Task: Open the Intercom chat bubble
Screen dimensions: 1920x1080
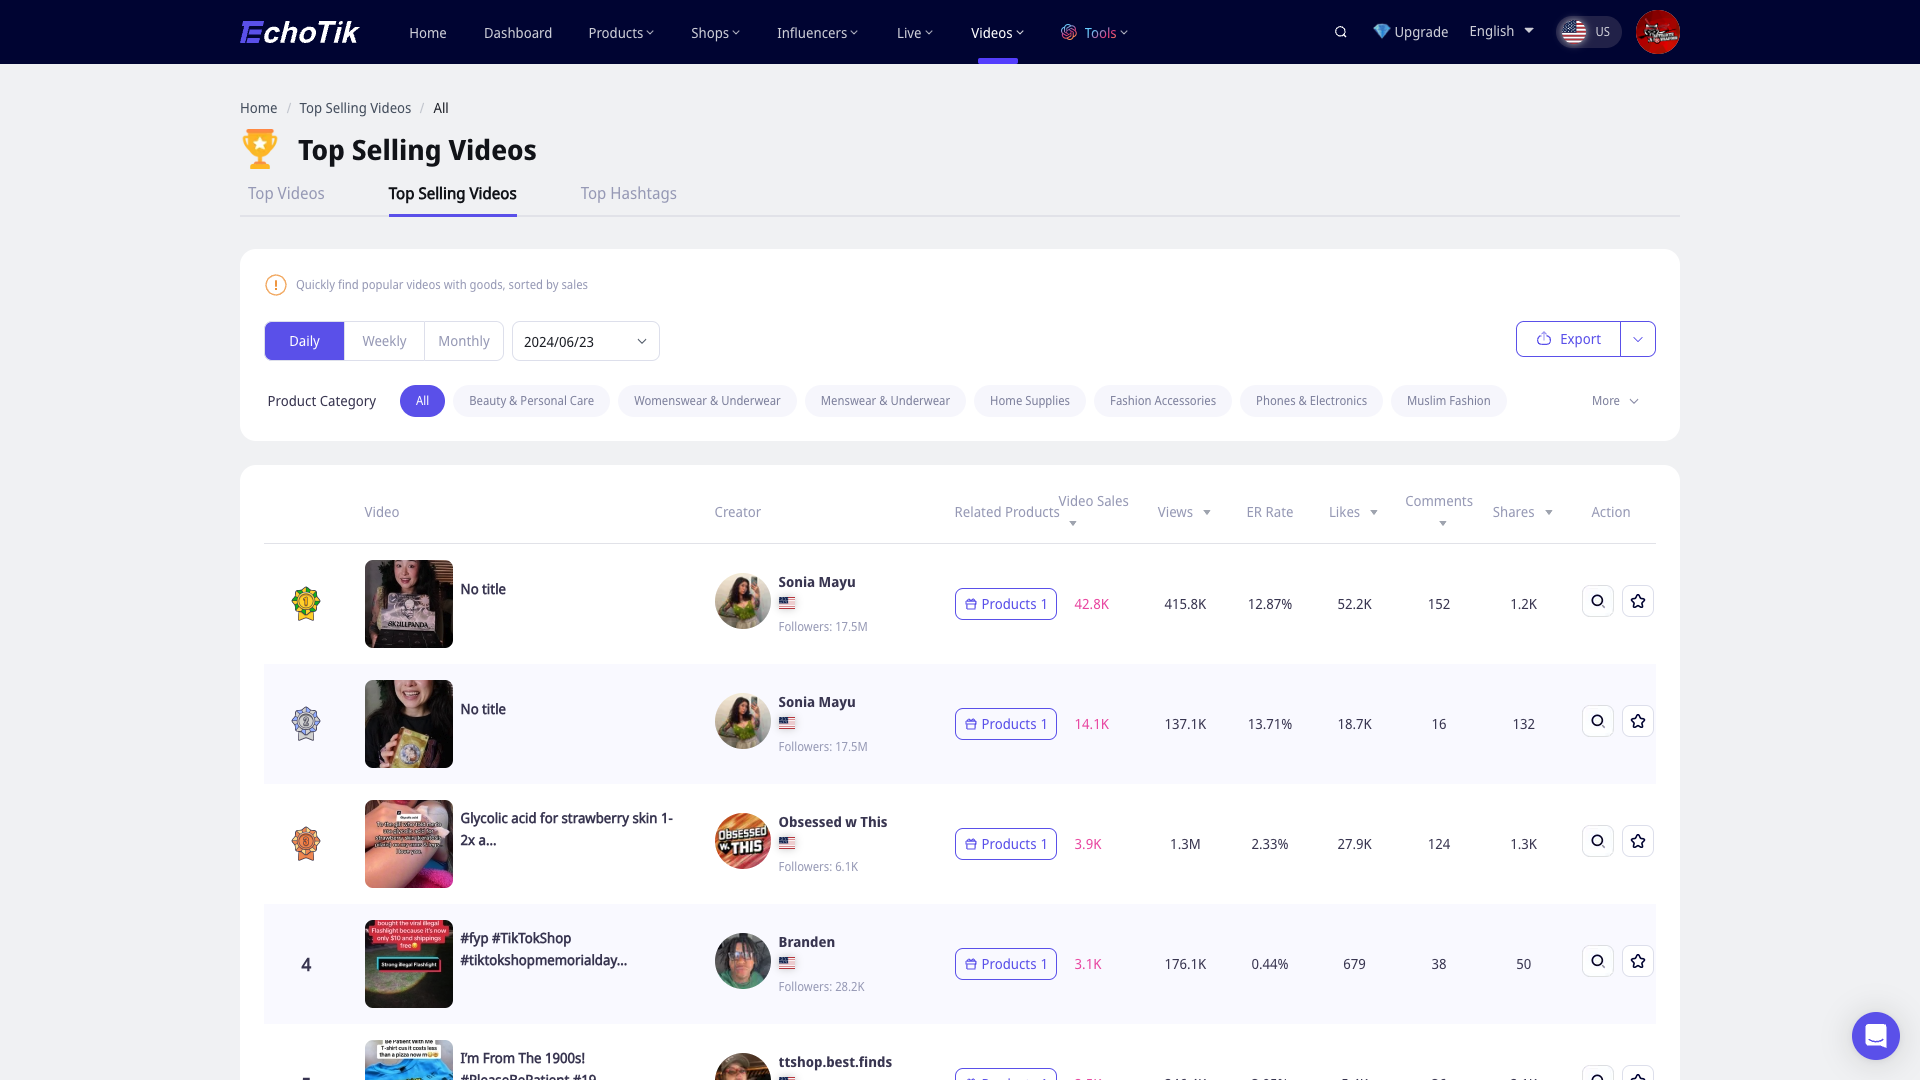Action: coord(1875,1036)
